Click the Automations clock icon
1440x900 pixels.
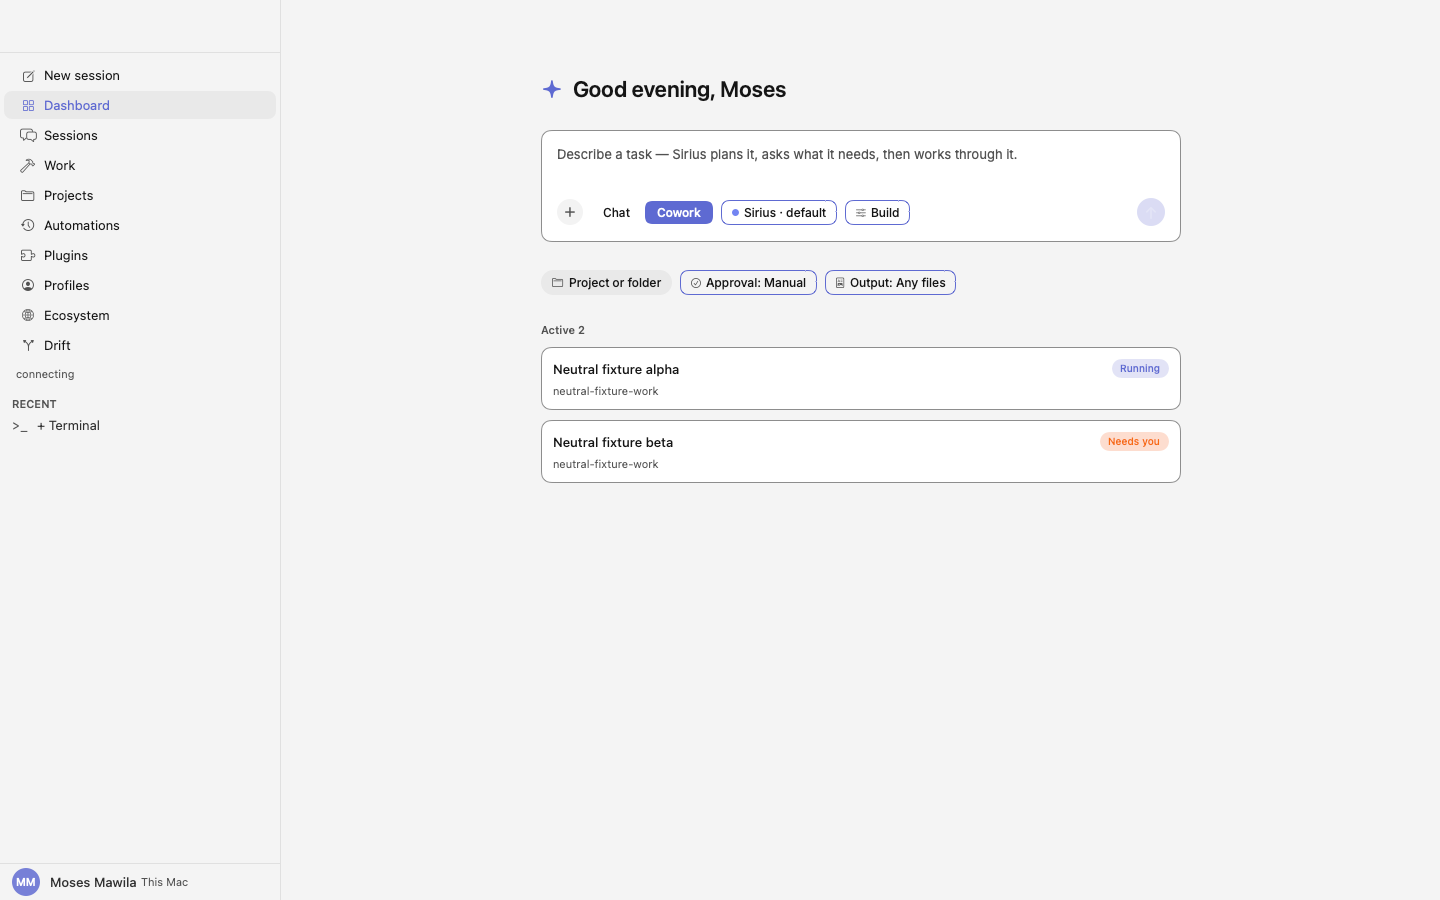28,226
